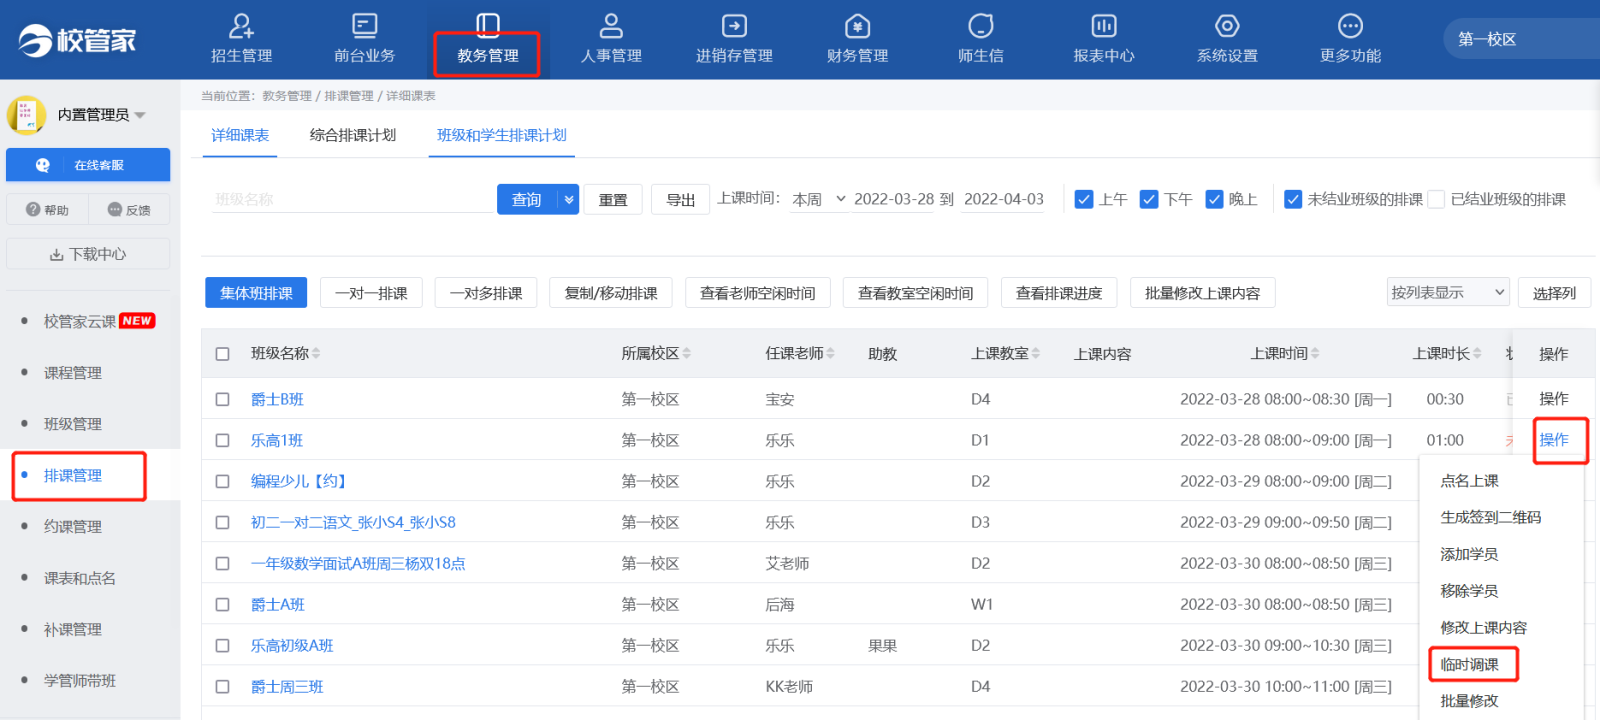This screenshot has width=1600, height=720.
Task: Open the 前台业务 module icon
Action: coord(365,25)
